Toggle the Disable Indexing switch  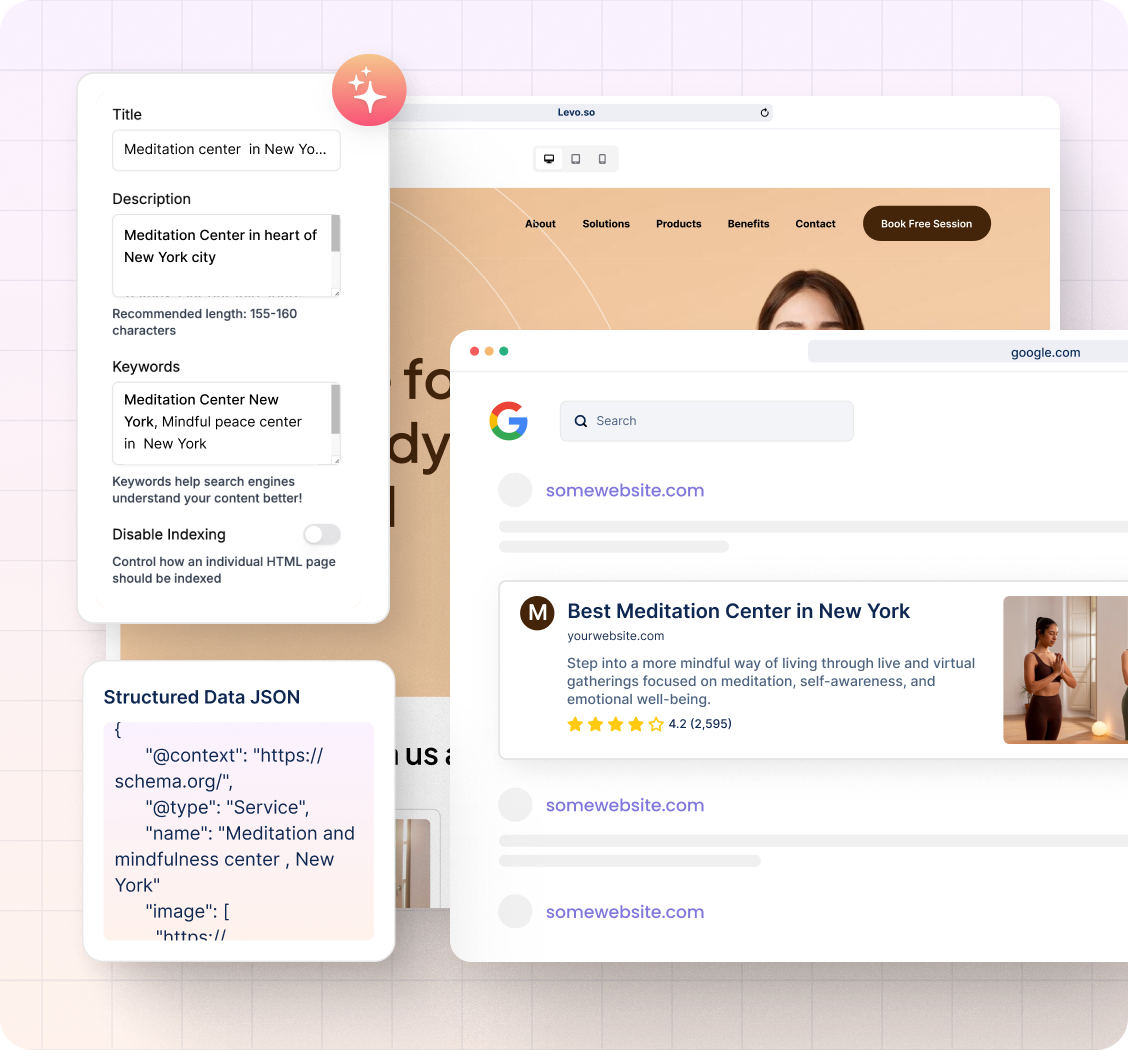point(322,534)
